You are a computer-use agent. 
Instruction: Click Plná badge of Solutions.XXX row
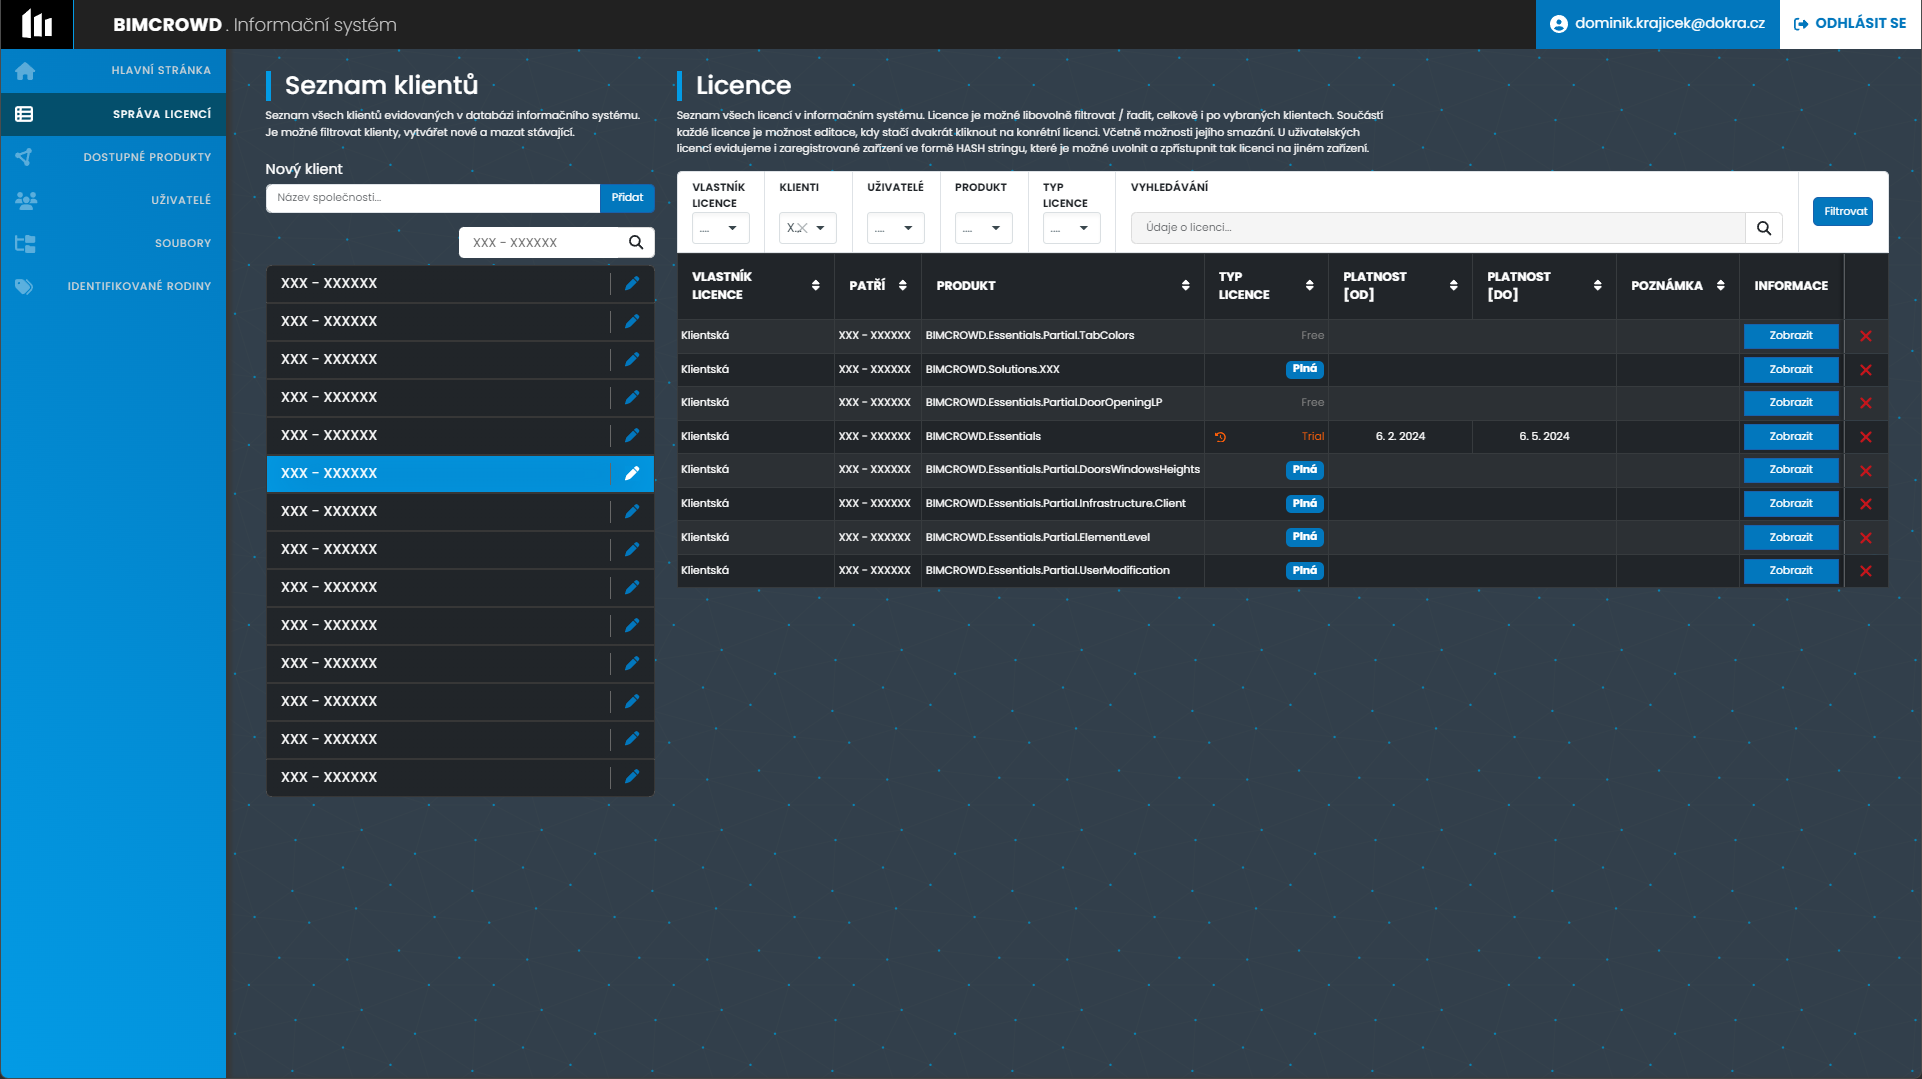coord(1305,370)
